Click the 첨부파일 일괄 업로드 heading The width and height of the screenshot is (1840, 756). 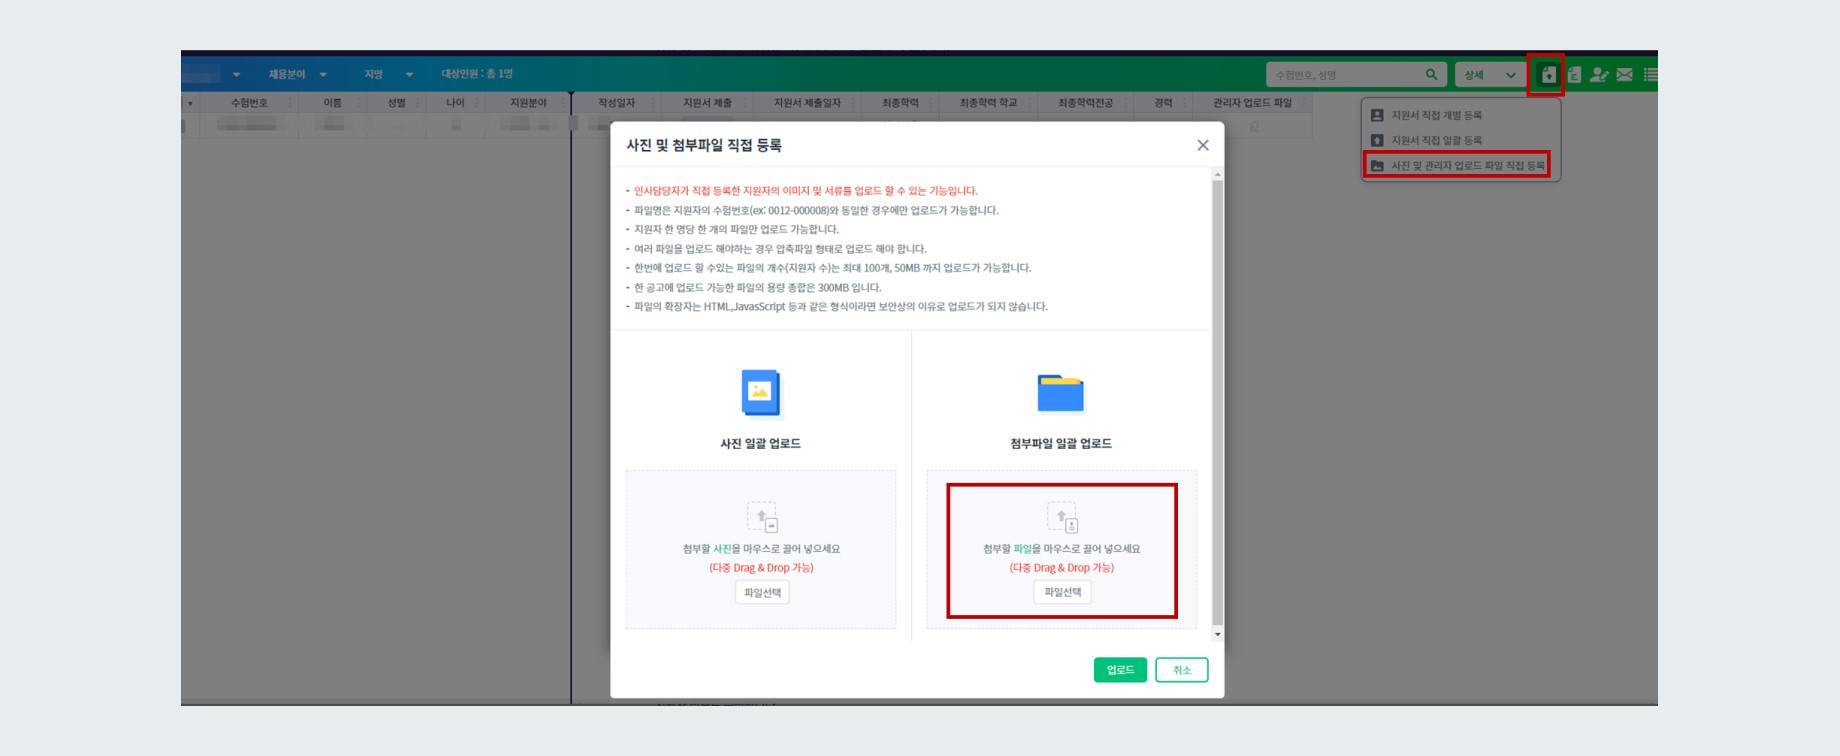(x=1061, y=443)
